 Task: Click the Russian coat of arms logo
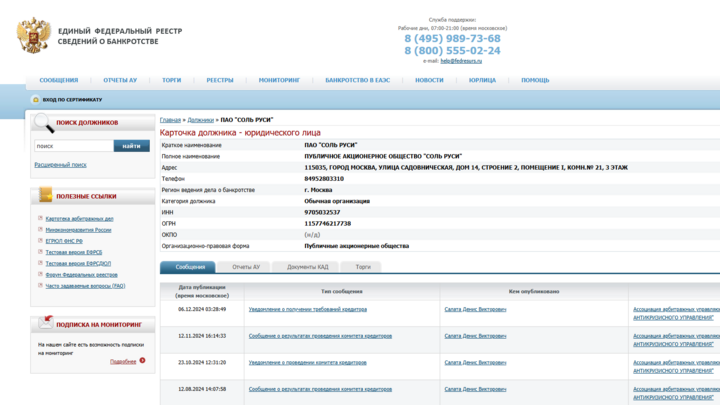coord(33,35)
